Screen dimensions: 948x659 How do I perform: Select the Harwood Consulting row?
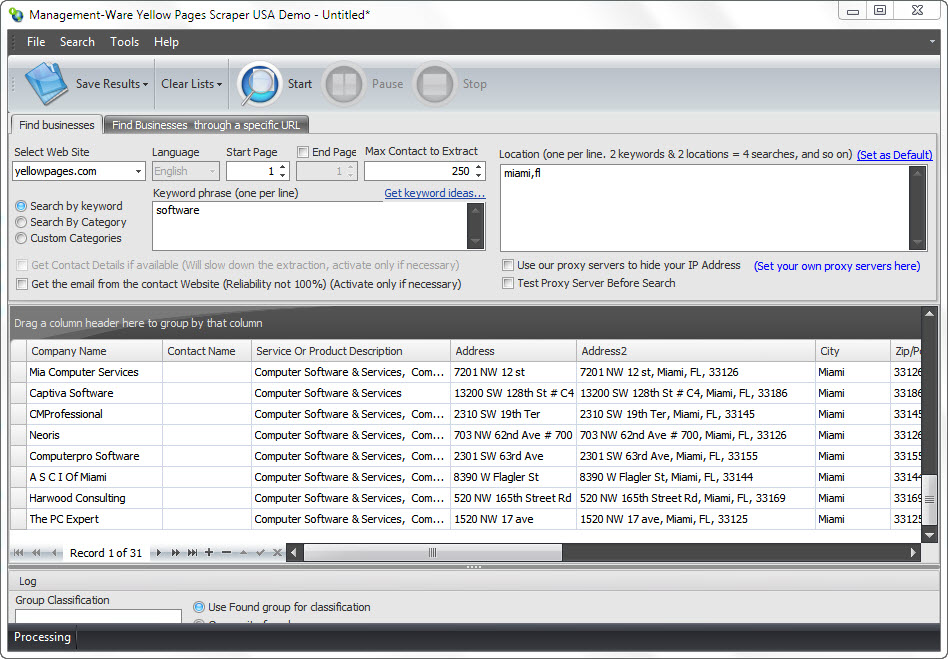pos(466,498)
